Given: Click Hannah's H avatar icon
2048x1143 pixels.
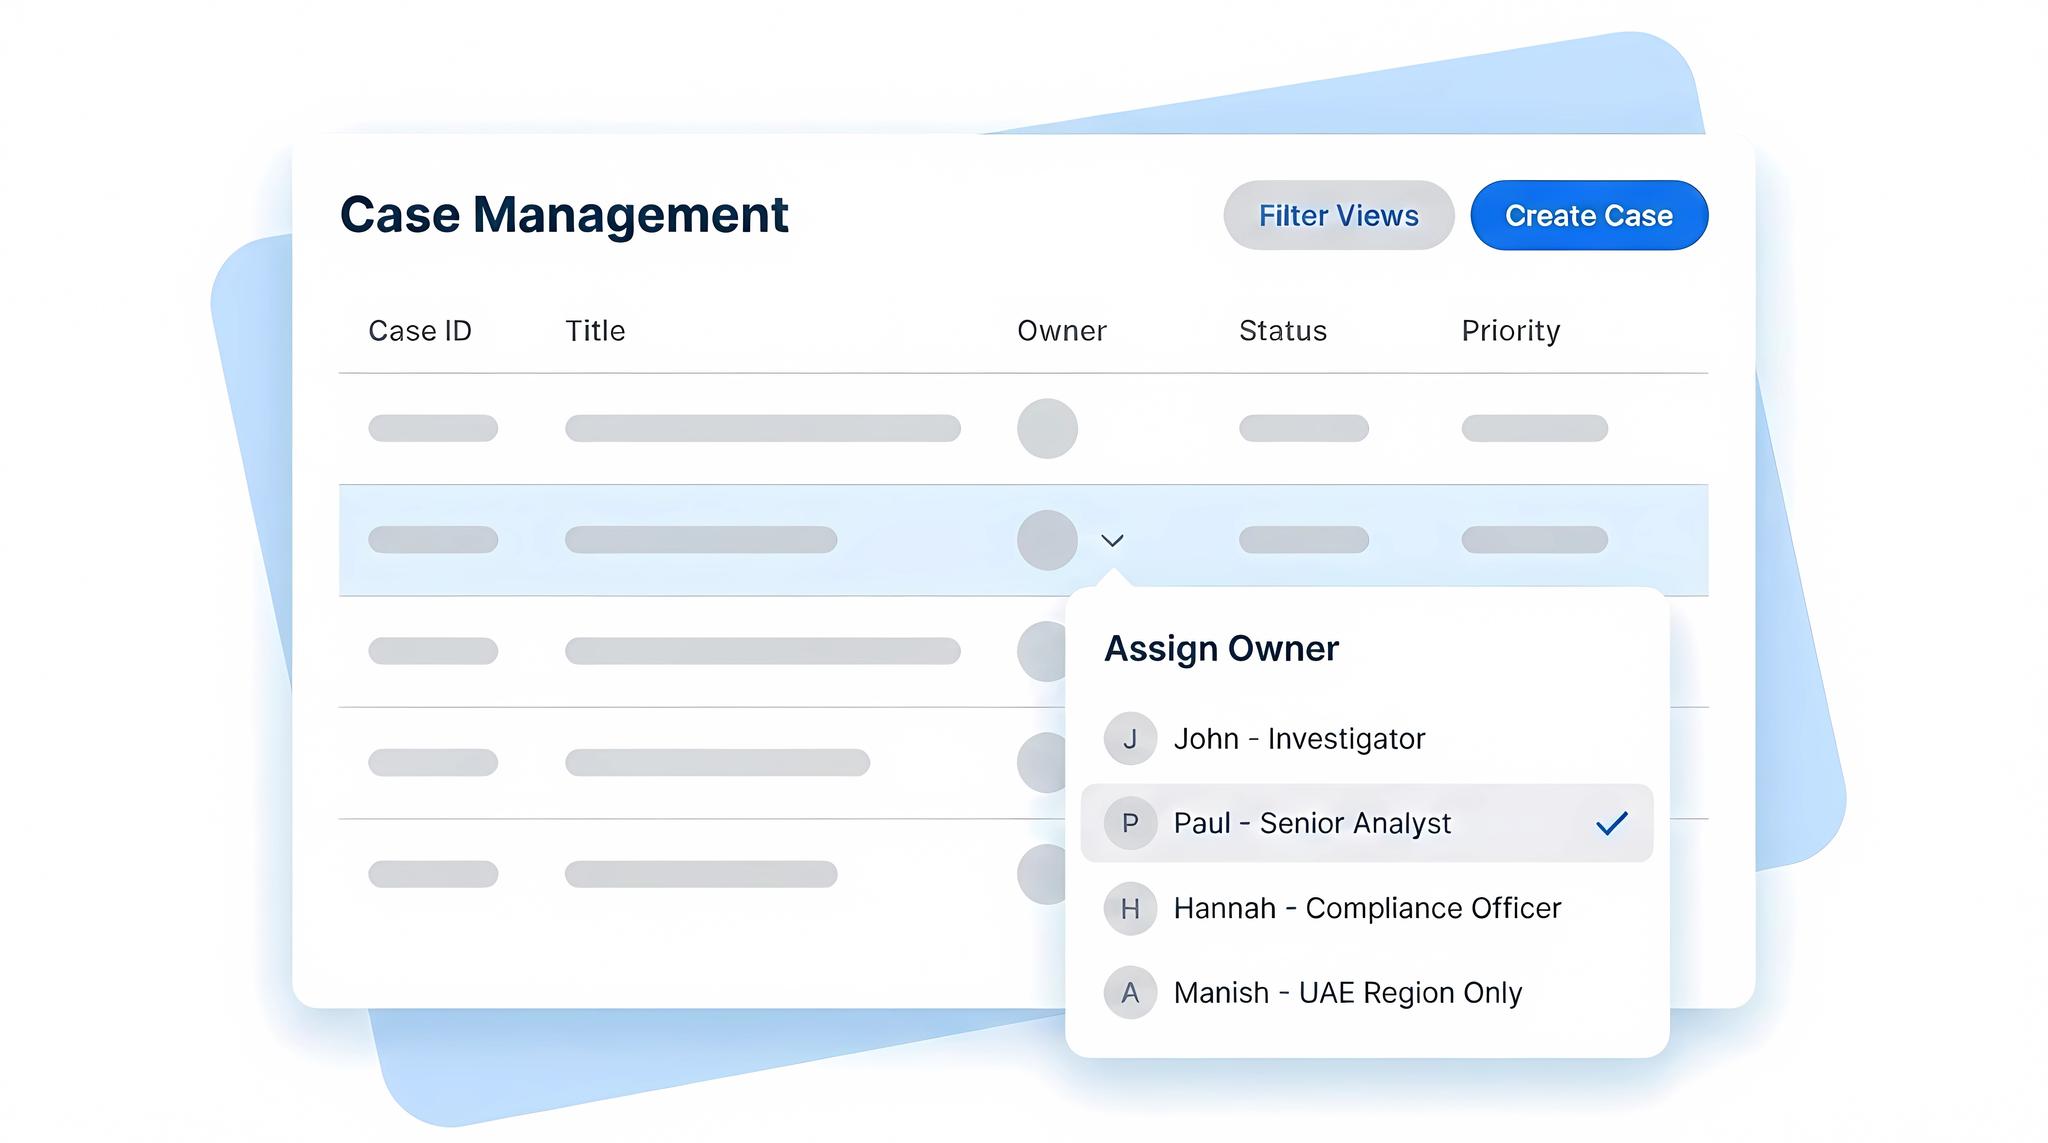Looking at the screenshot, I should click(1131, 909).
